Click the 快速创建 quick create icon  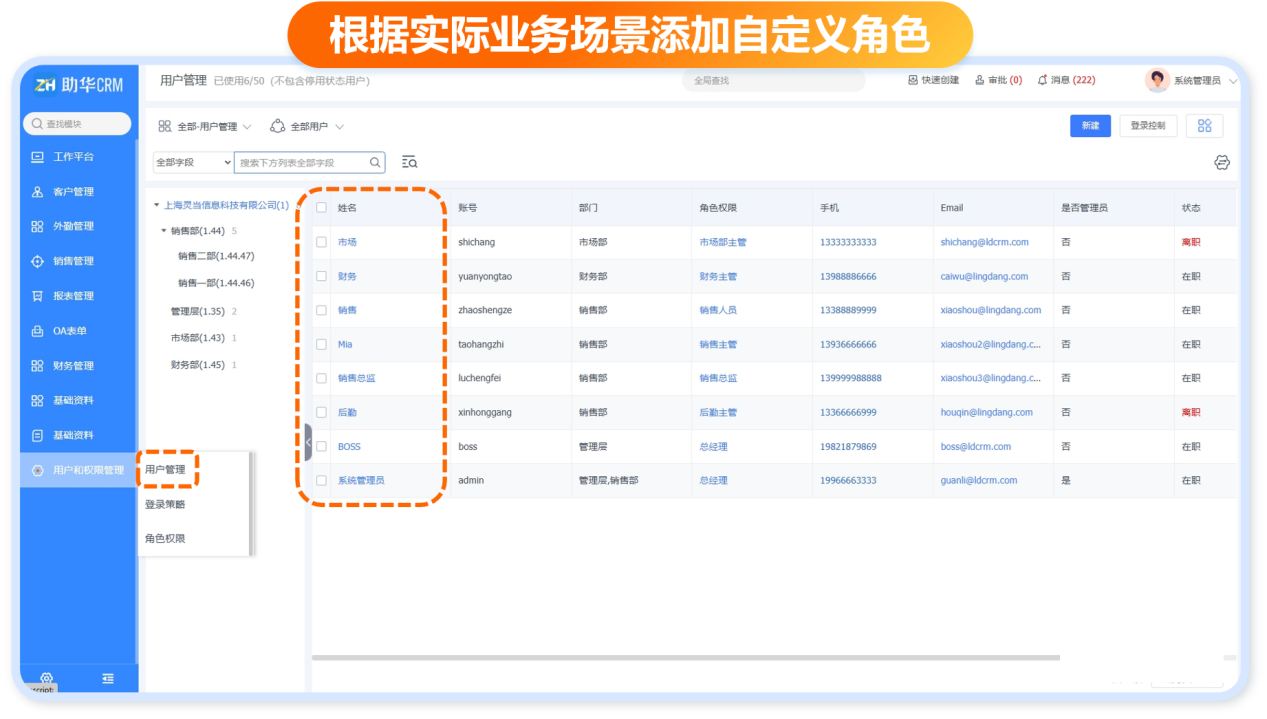(x=912, y=80)
